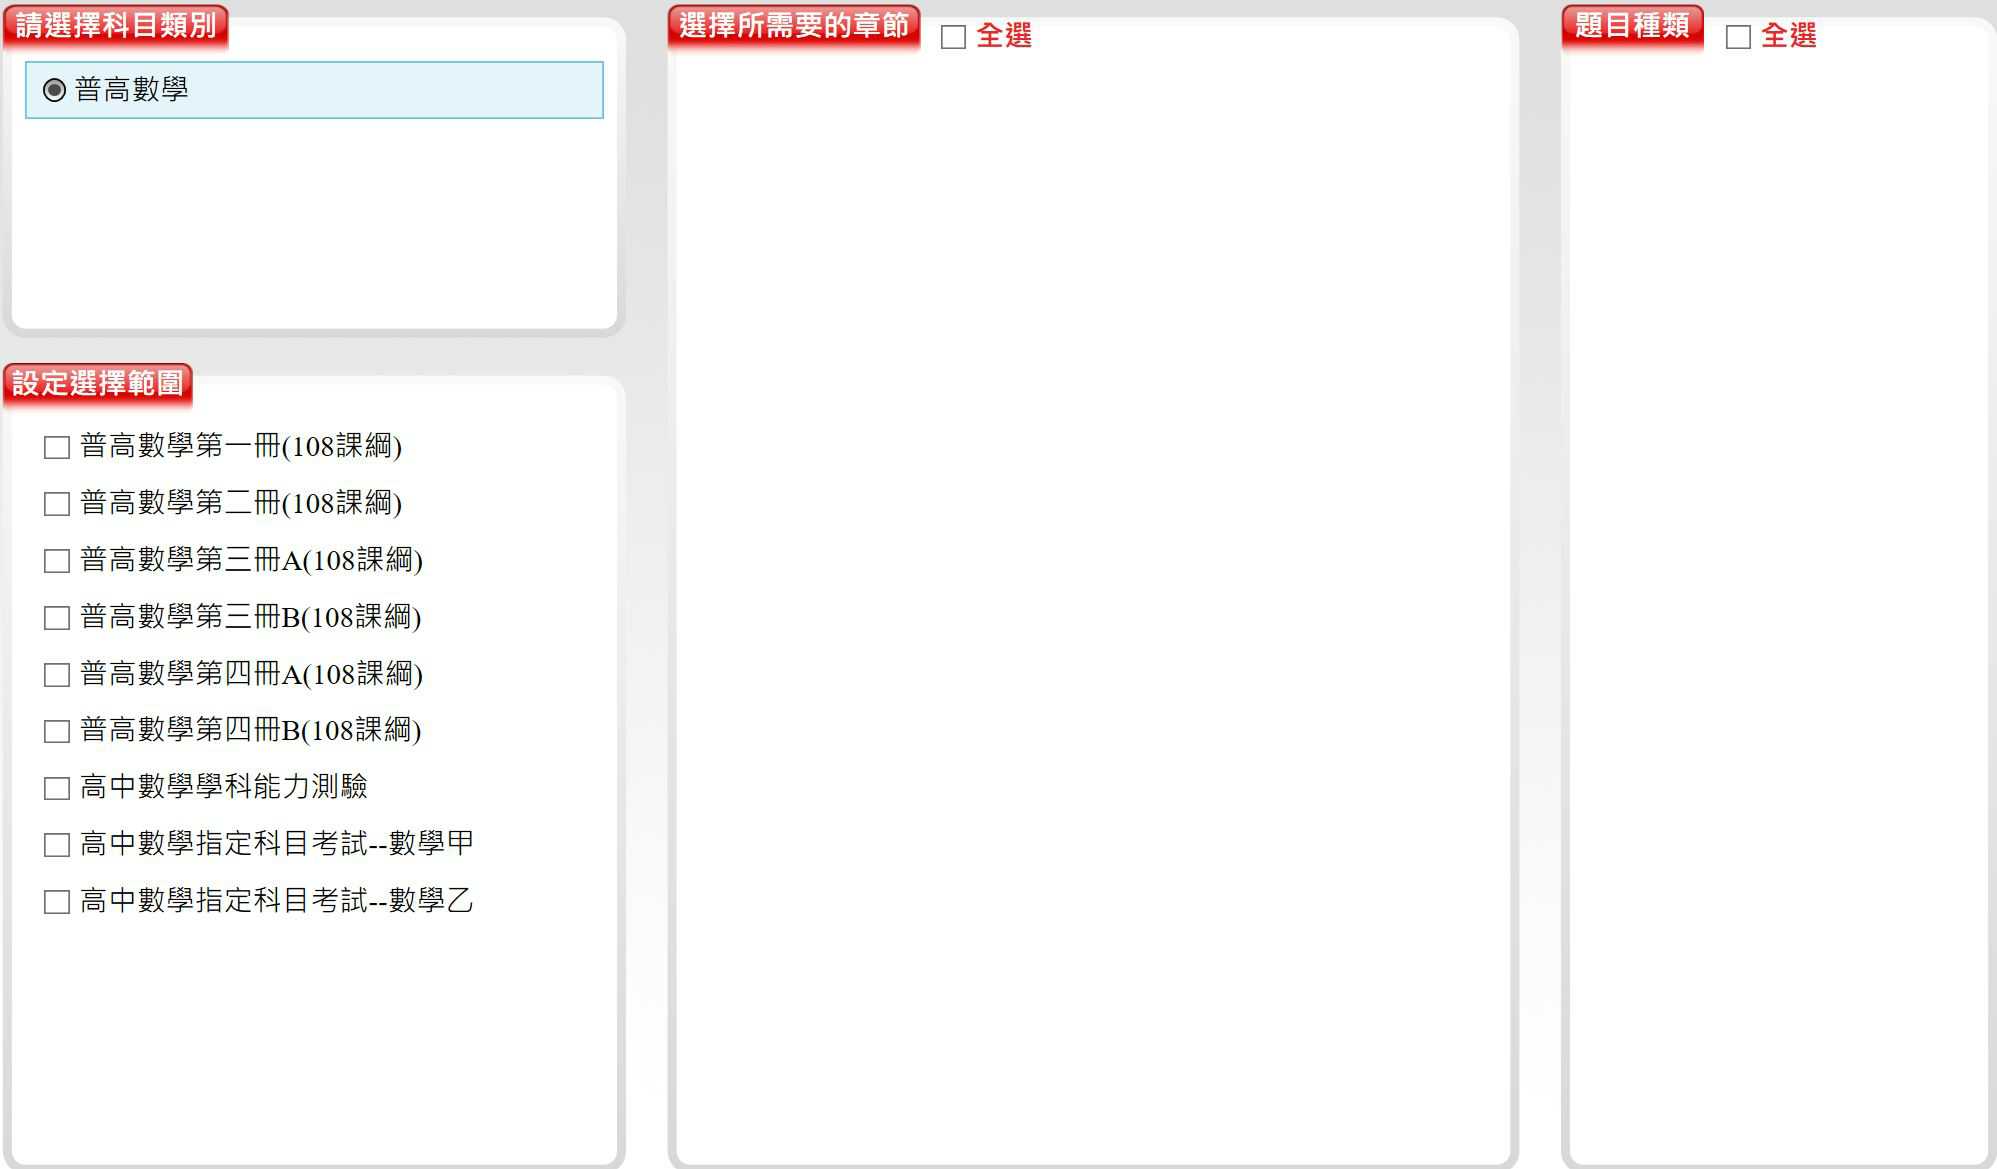Click the 請選擇科目類別 panel header
Viewport: 1997px width, 1169px height.
(x=116, y=26)
